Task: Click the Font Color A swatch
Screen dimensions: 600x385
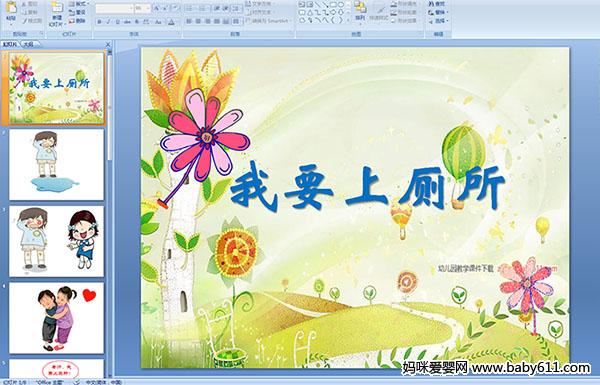Action: 171,22
